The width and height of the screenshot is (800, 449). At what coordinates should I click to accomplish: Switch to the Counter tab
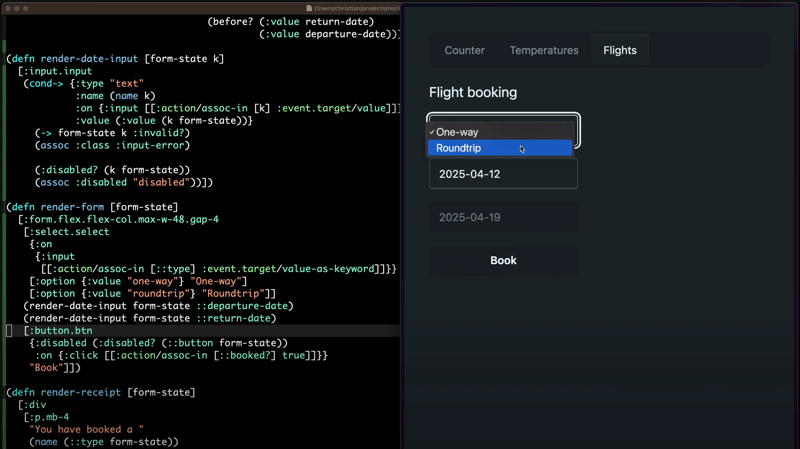[464, 51]
